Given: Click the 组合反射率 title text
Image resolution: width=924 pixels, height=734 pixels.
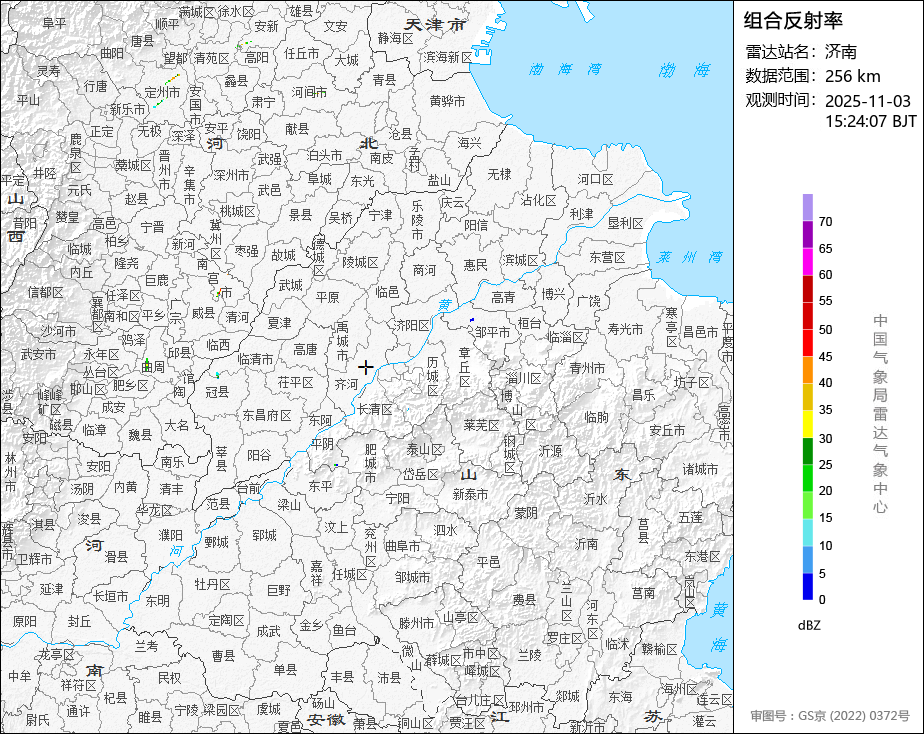Looking at the screenshot, I should tap(793, 21).
